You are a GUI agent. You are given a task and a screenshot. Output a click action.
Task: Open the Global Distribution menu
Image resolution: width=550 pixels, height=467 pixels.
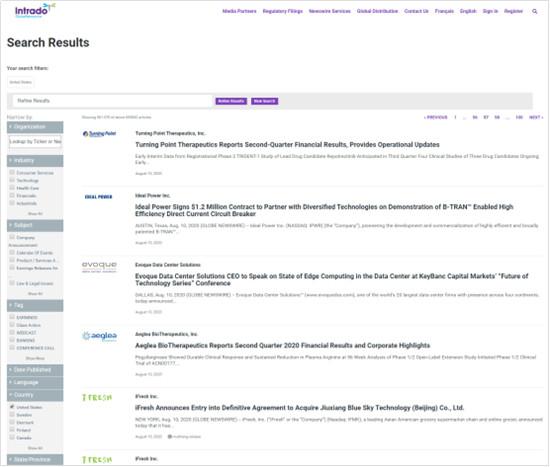377,11
